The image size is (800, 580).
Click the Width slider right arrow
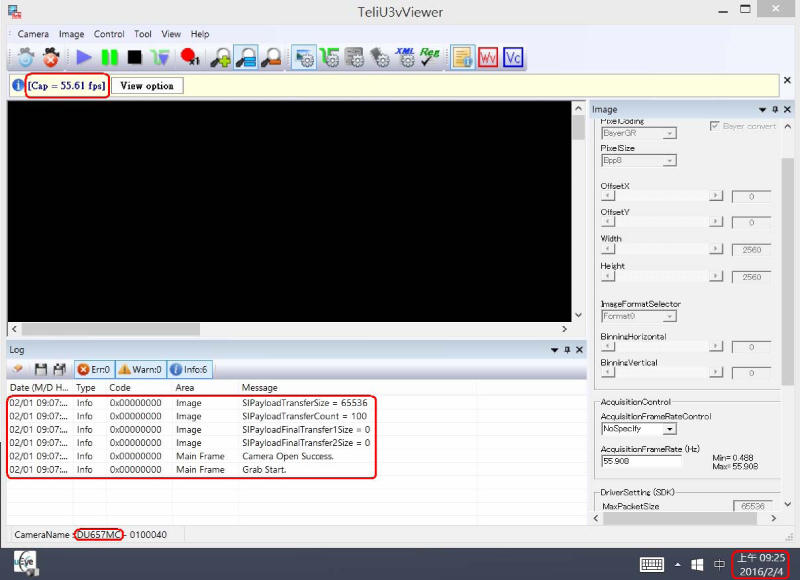point(715,249)
